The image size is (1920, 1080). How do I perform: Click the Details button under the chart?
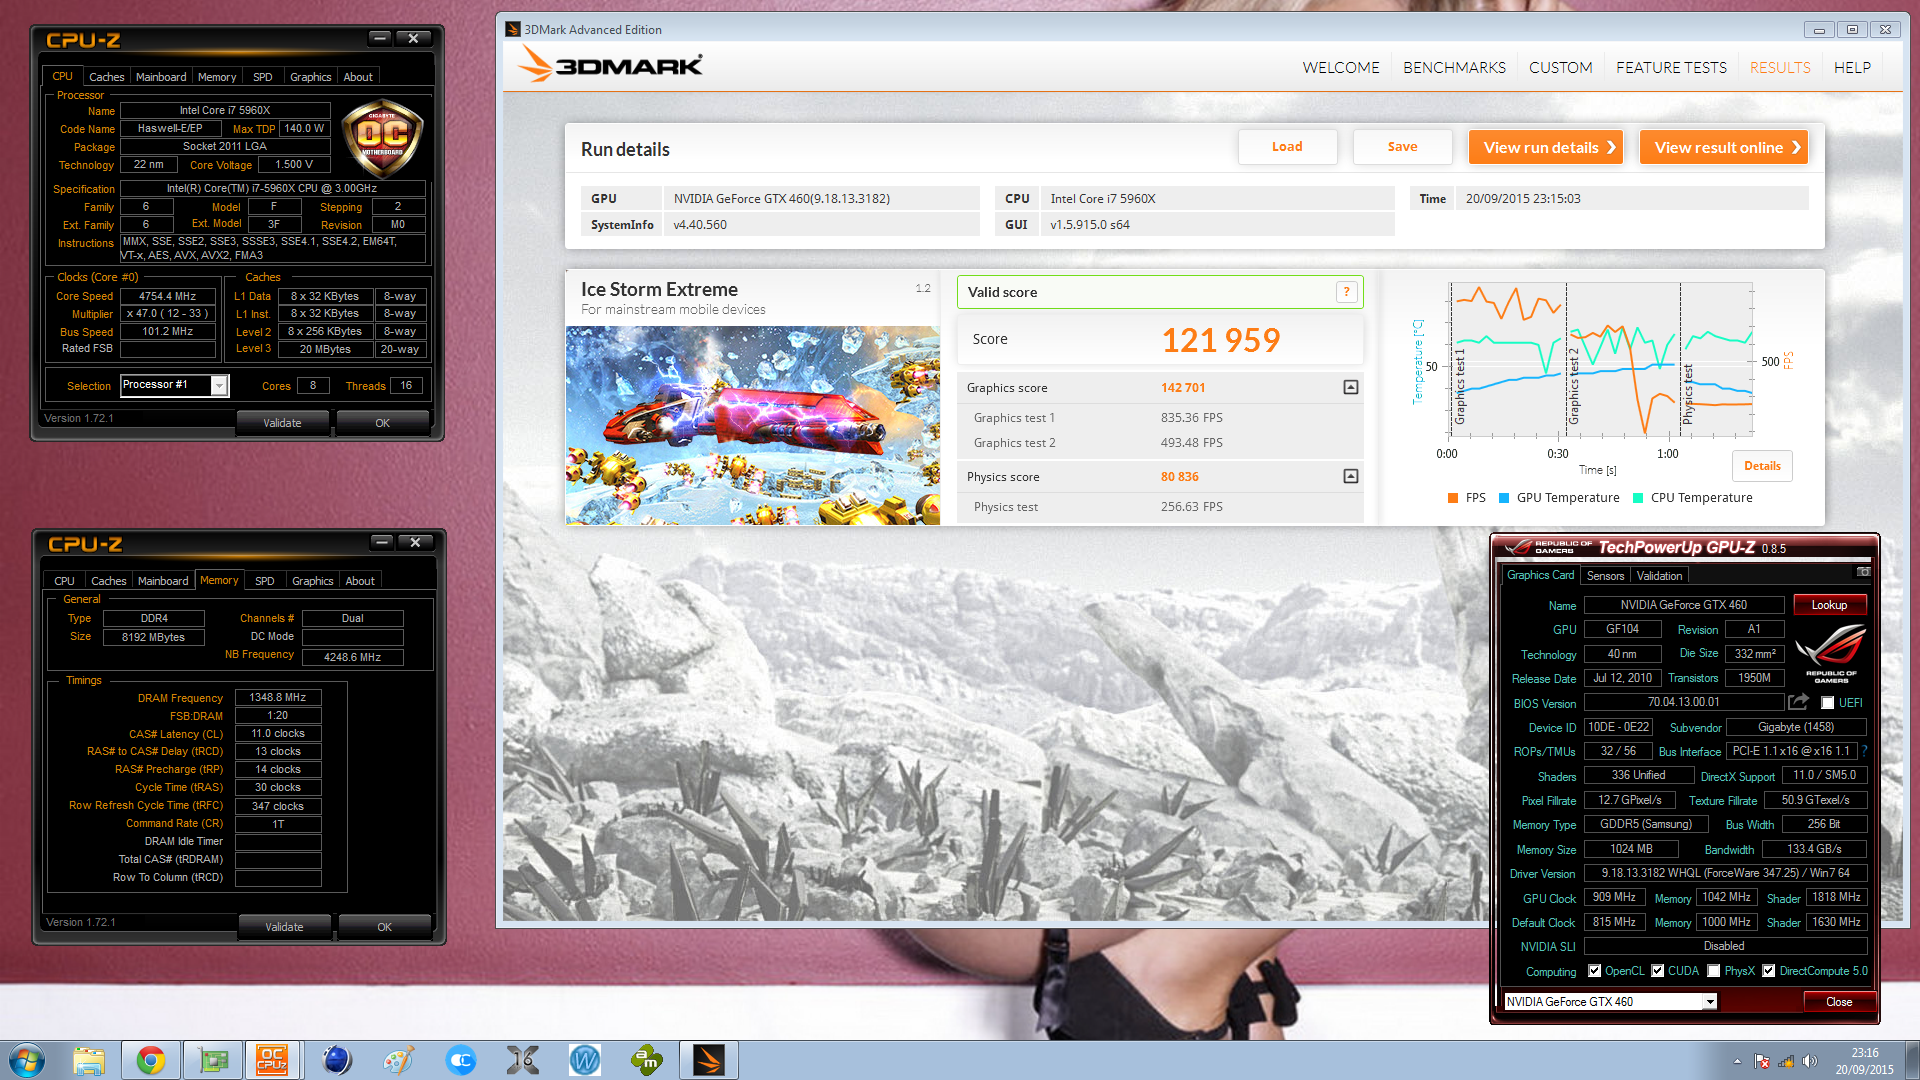pos(1762,466)
